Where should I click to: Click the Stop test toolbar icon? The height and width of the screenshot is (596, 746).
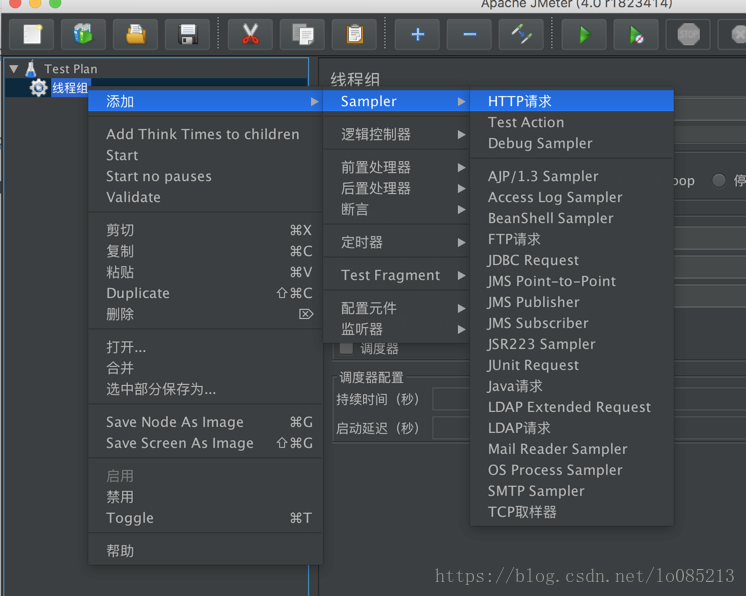688,34
